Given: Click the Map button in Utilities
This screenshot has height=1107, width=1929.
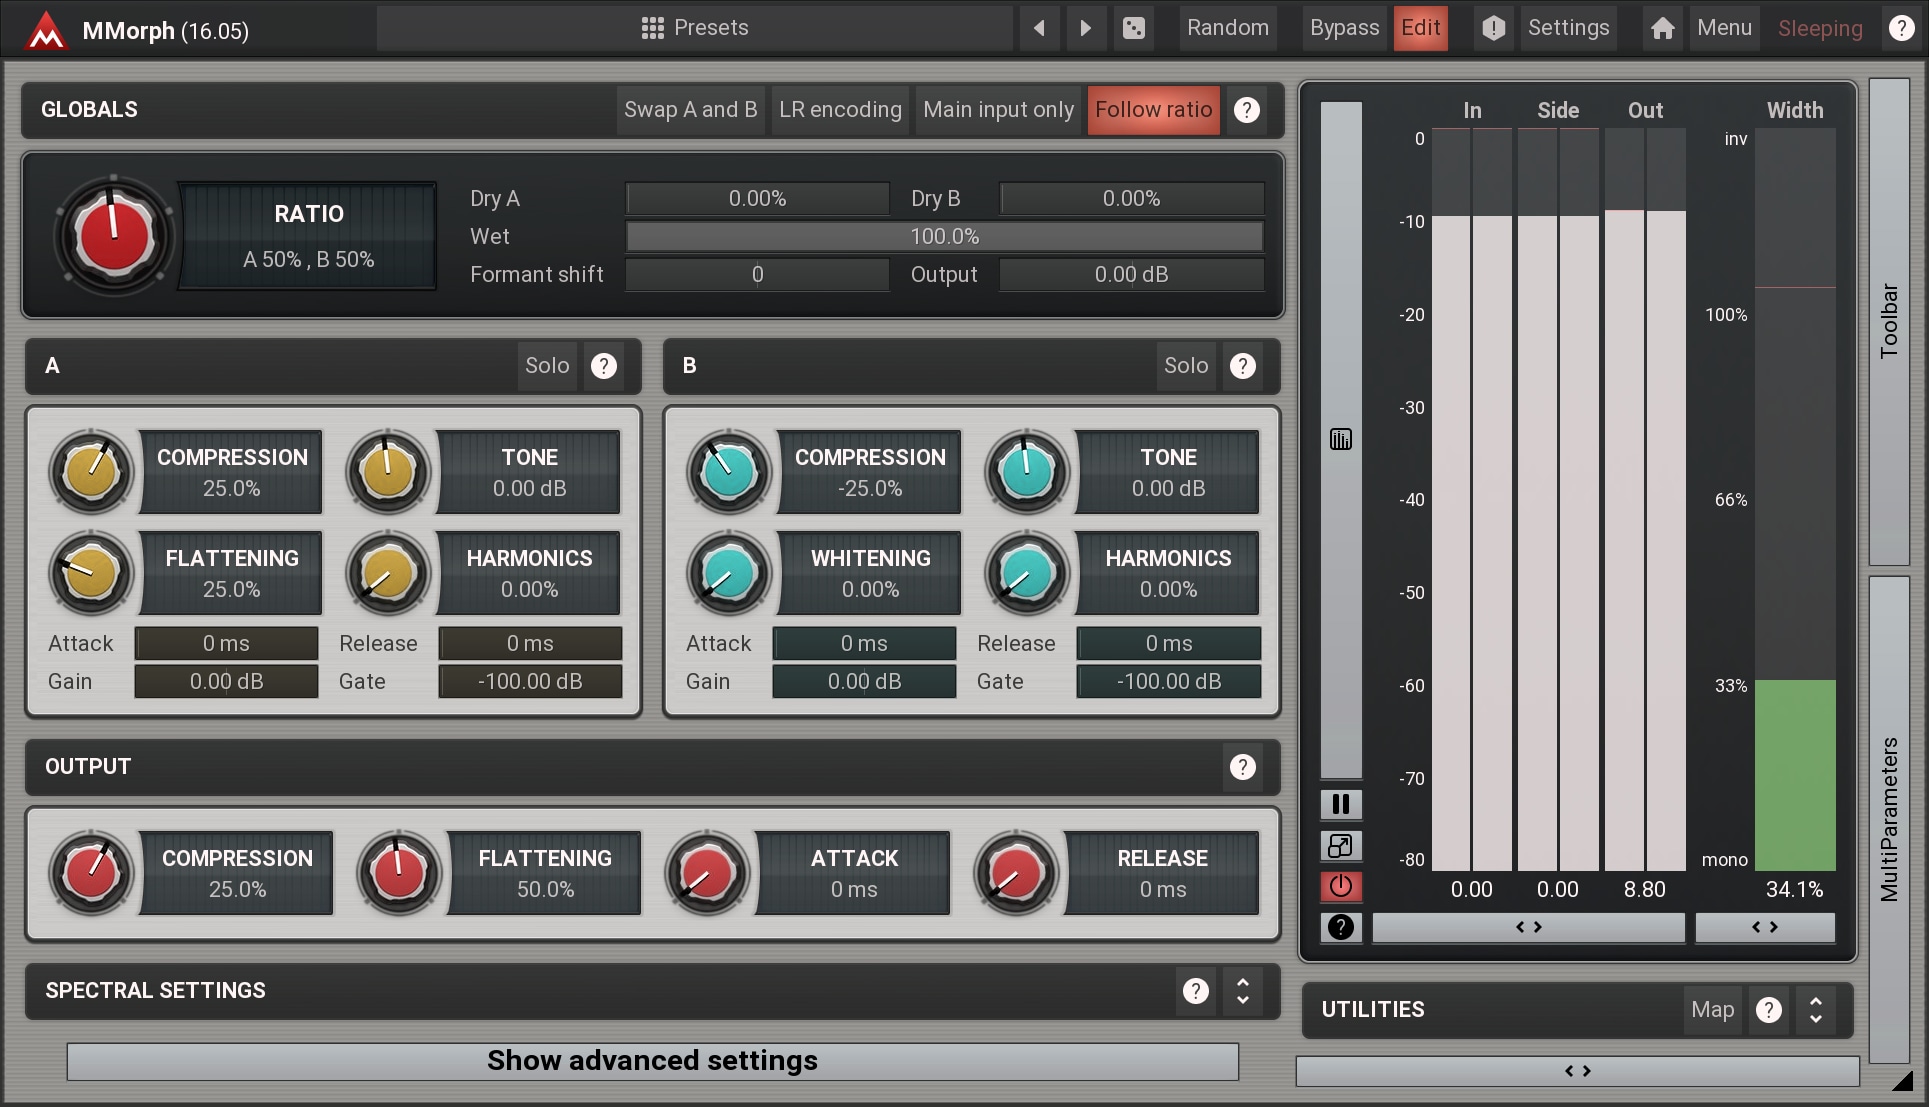Looking at the screenshot, I should (1712, 1010).
